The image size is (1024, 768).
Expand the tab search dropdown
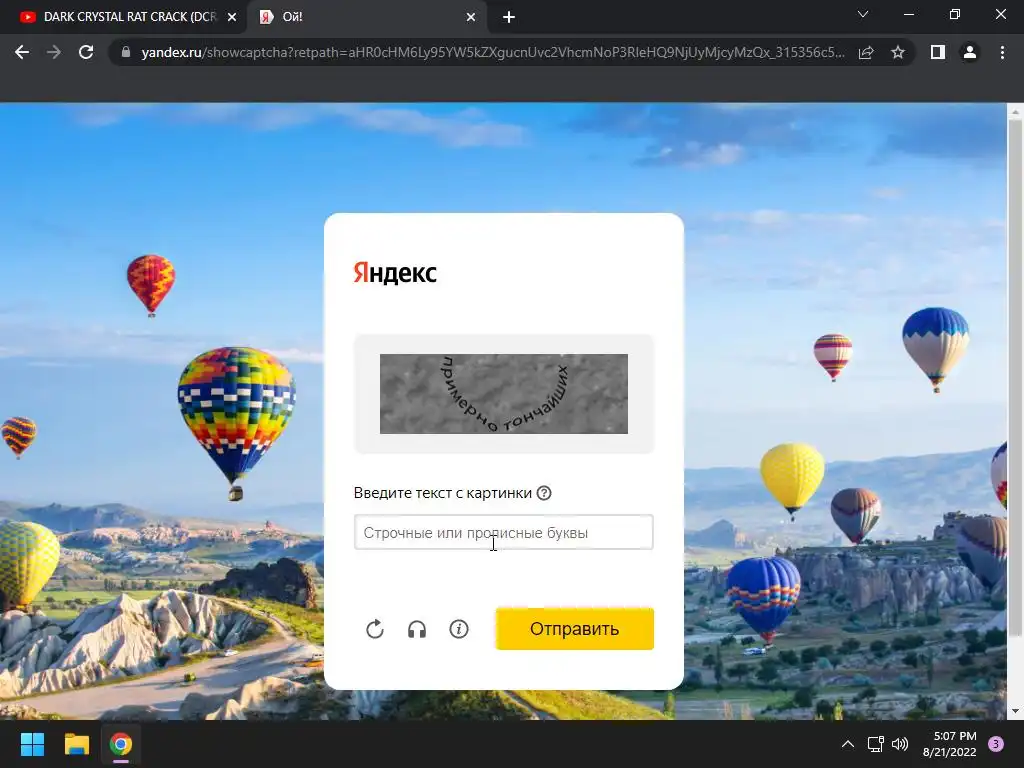pyautogui.click(x=863, y=14)
